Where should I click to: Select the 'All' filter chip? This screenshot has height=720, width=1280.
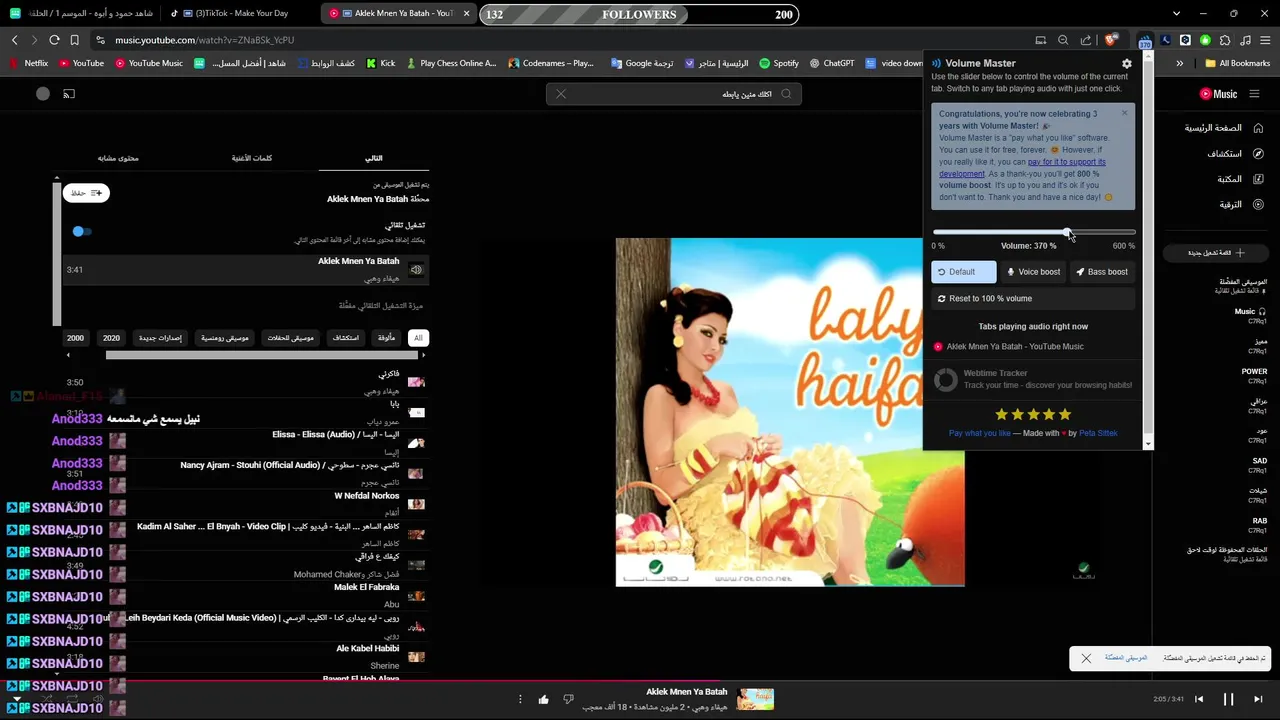418,338
